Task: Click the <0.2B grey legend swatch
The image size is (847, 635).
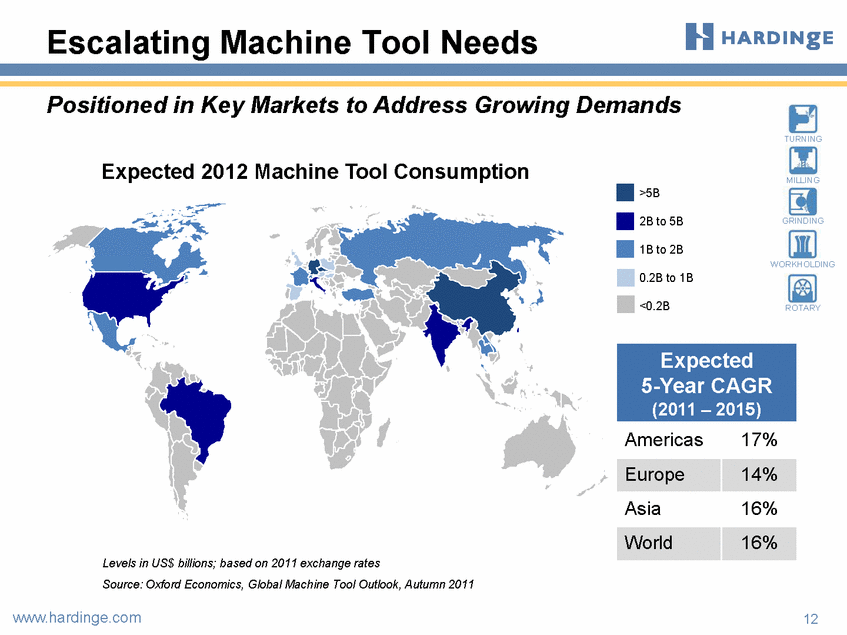Action: (625, 305)
